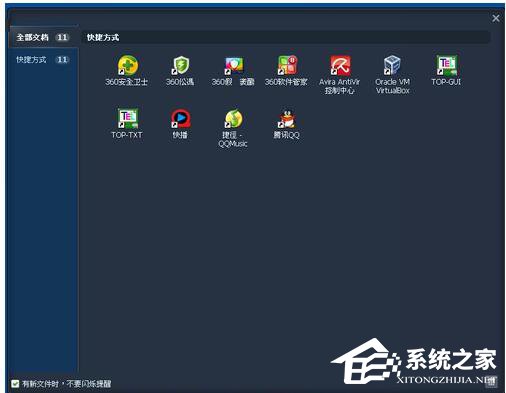
Task: Launch Avira AntiVir control center shortcut
Action: (340, 65)
